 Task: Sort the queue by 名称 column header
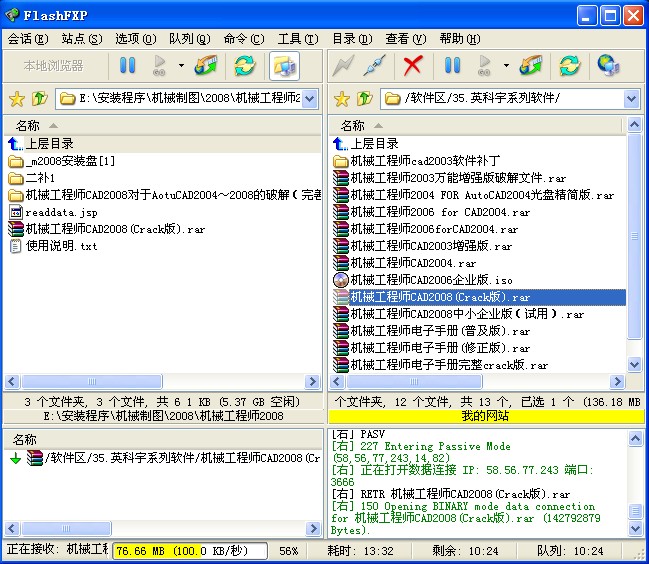163,439
